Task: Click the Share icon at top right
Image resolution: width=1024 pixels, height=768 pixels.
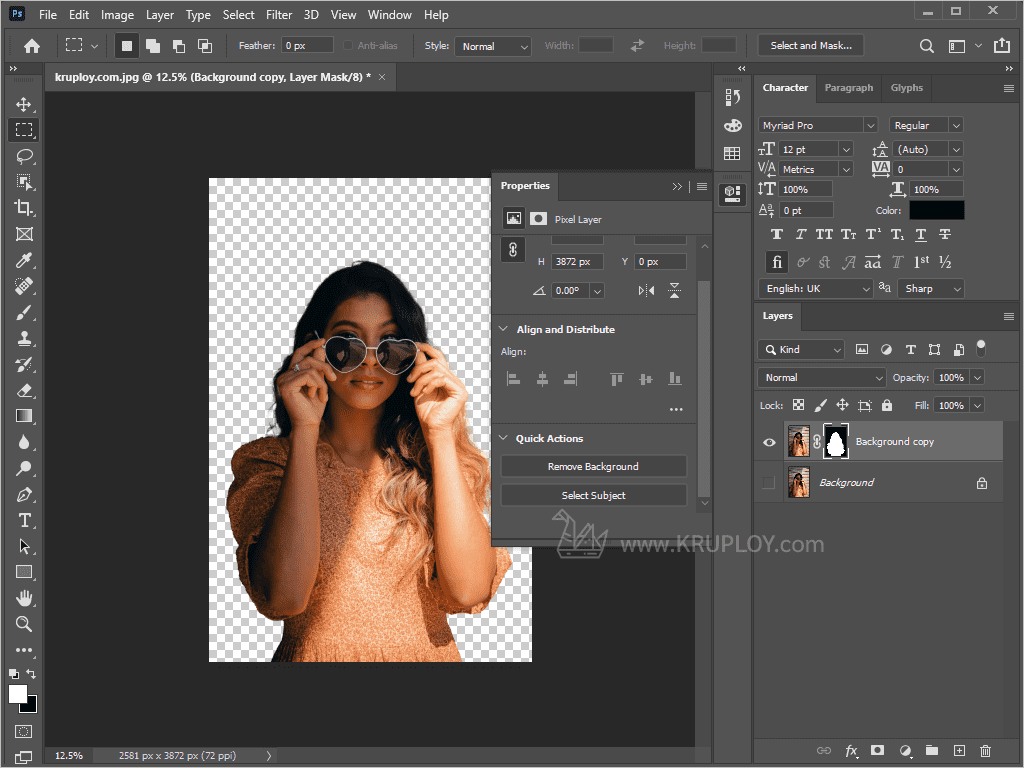Action: [1002, 45]
